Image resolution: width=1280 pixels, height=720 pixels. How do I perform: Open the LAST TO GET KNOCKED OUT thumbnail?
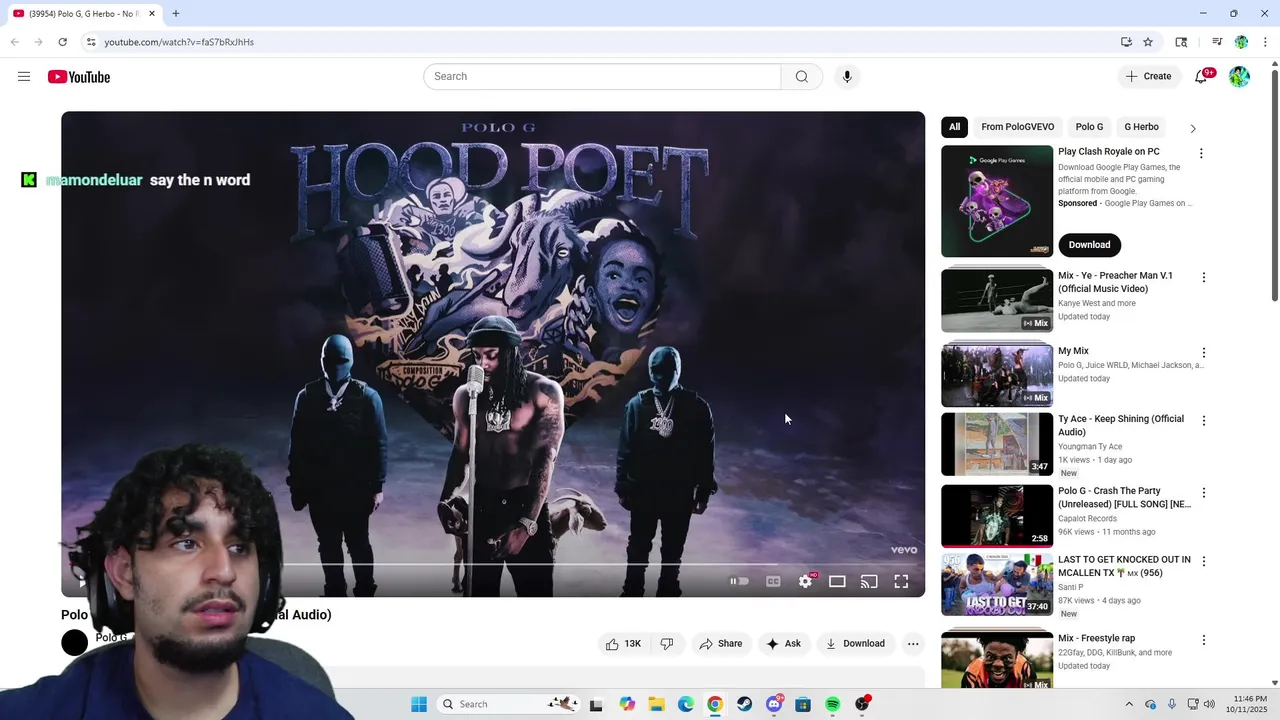pos(997,585)
